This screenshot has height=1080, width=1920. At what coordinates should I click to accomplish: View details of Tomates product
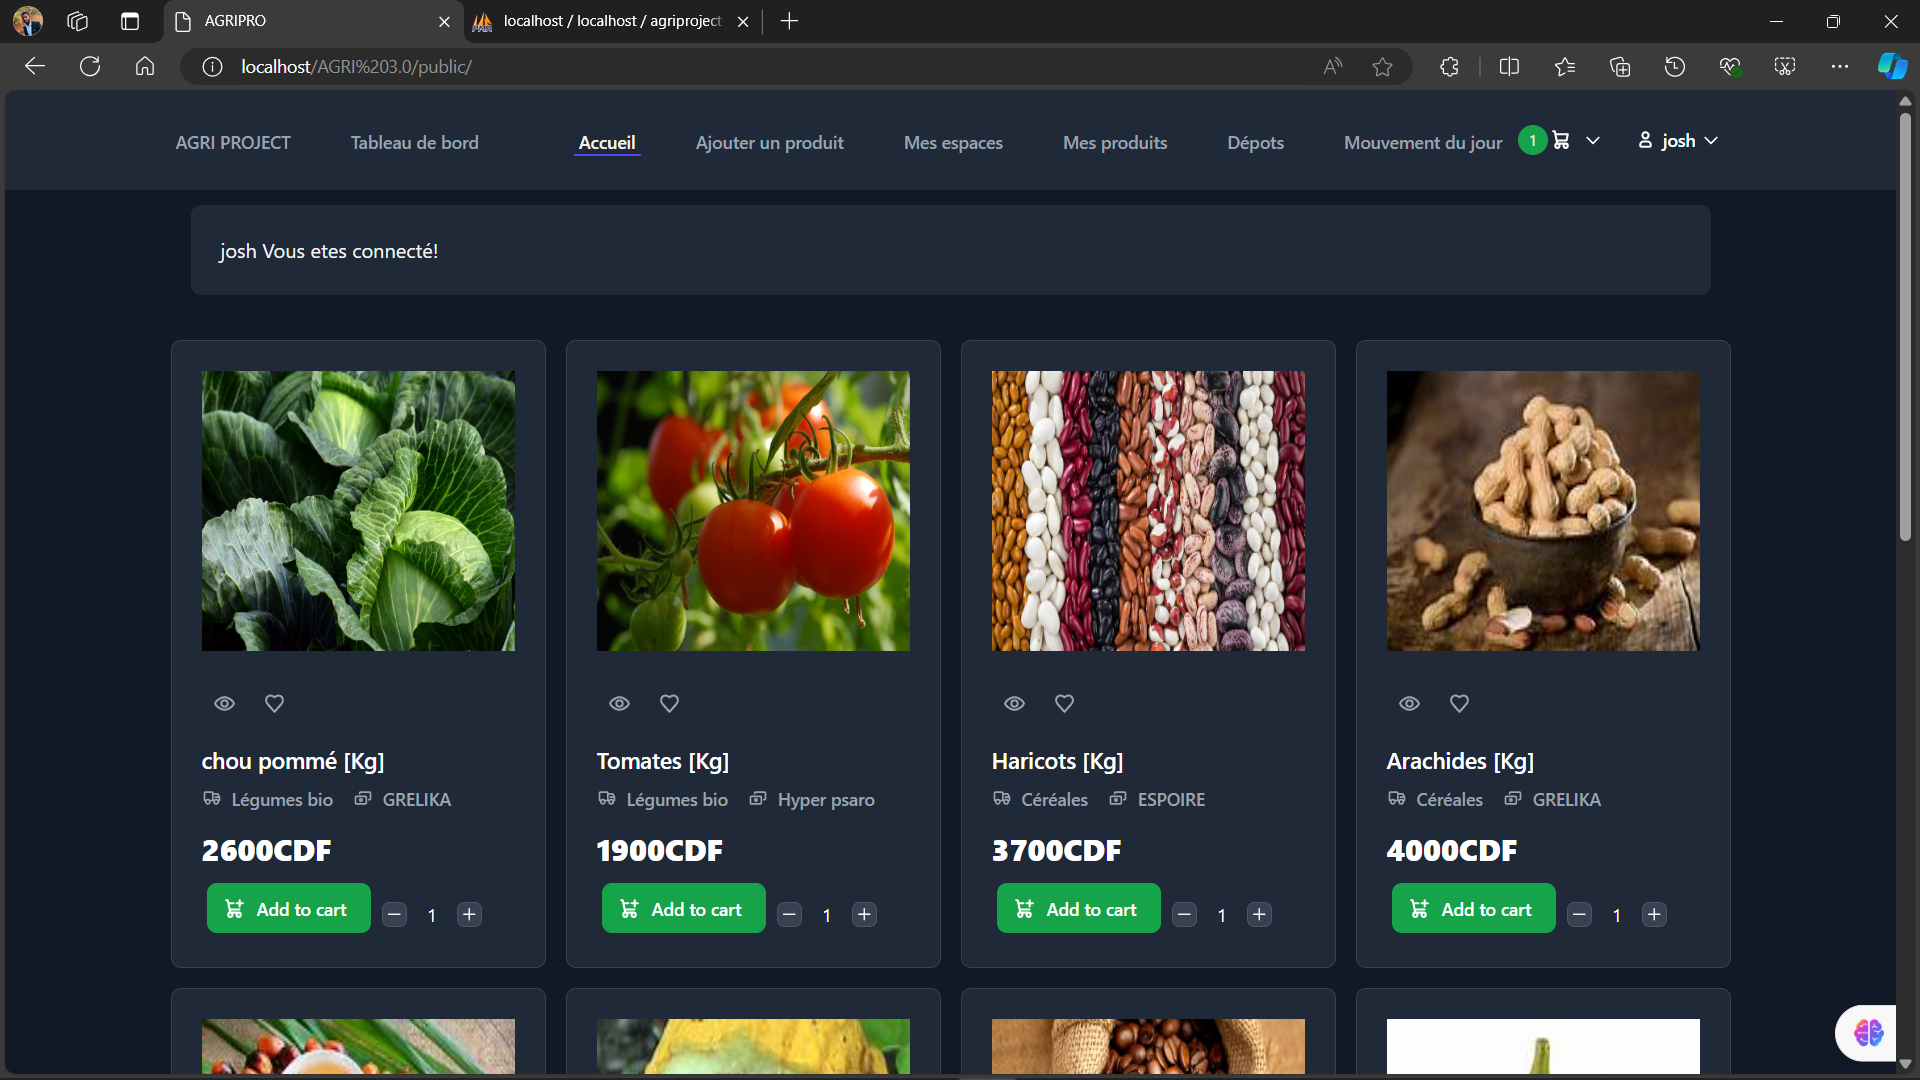tap(619, 704)
